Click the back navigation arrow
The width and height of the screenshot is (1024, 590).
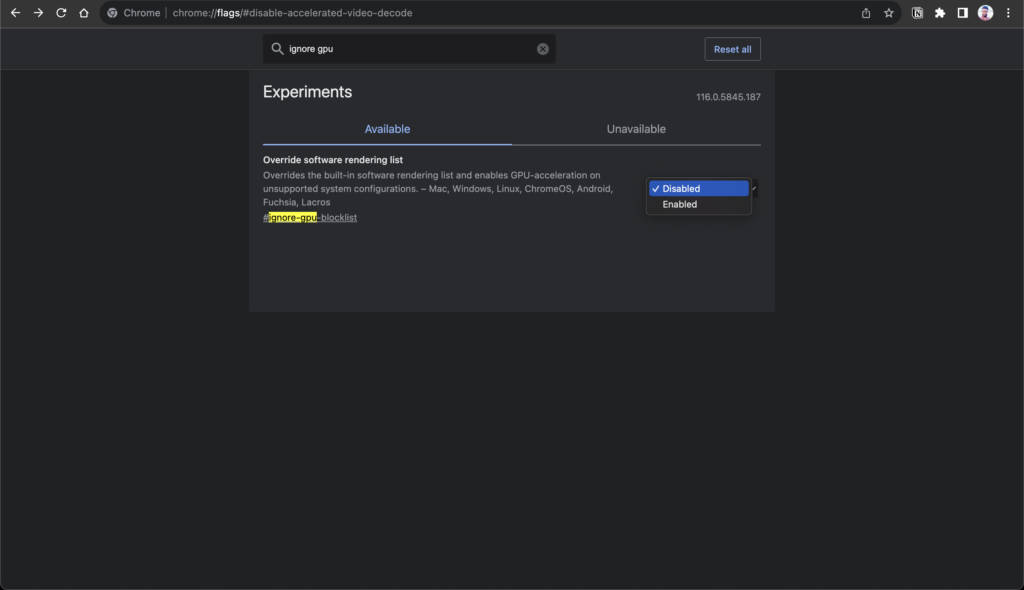tap(17, 13)
